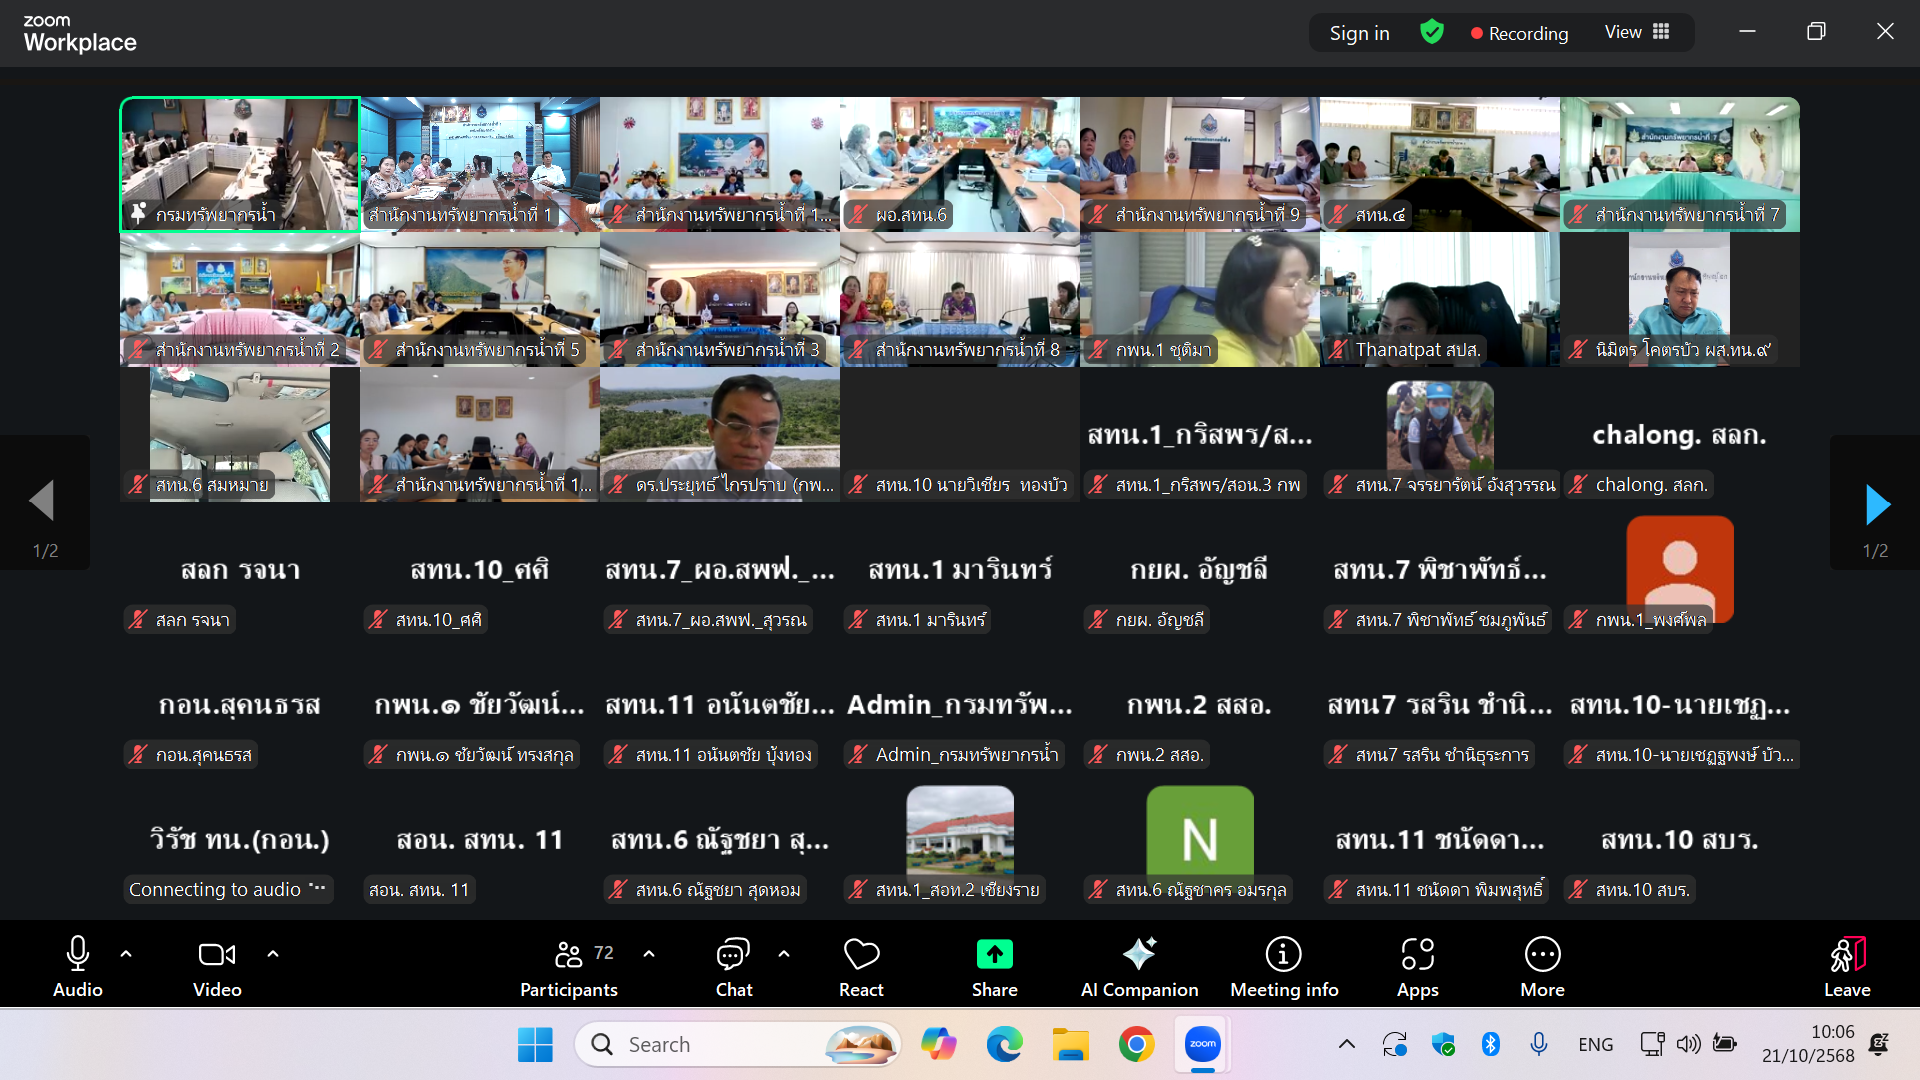1920x1080 pixels.
Task: Open the React emoji reactions icon
Action: tap(861, 955)
